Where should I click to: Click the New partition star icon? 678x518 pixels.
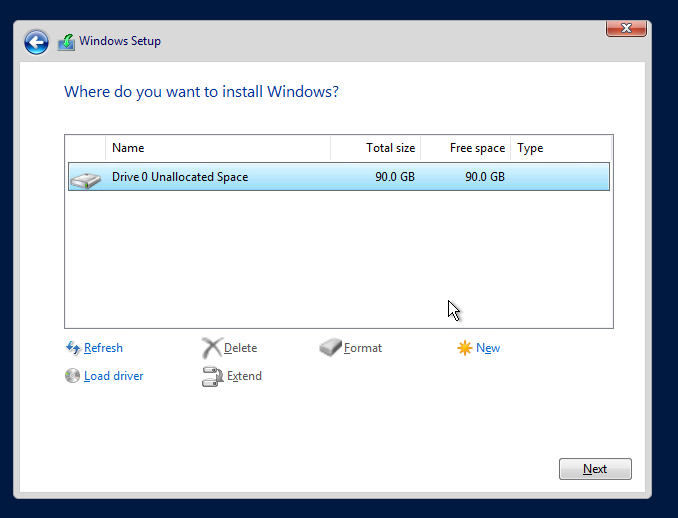[x=464, y=348]
